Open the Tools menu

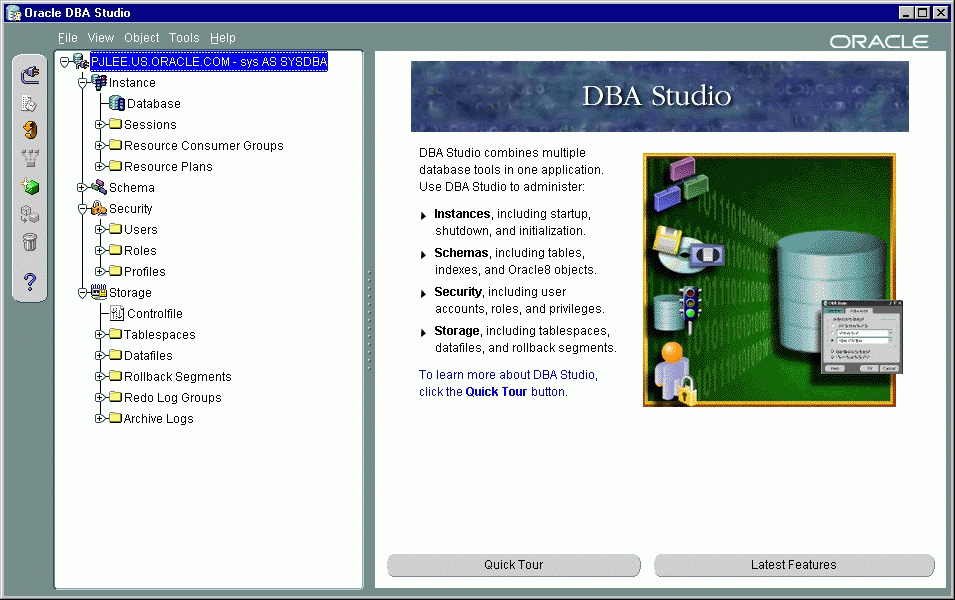coord(184,38)
